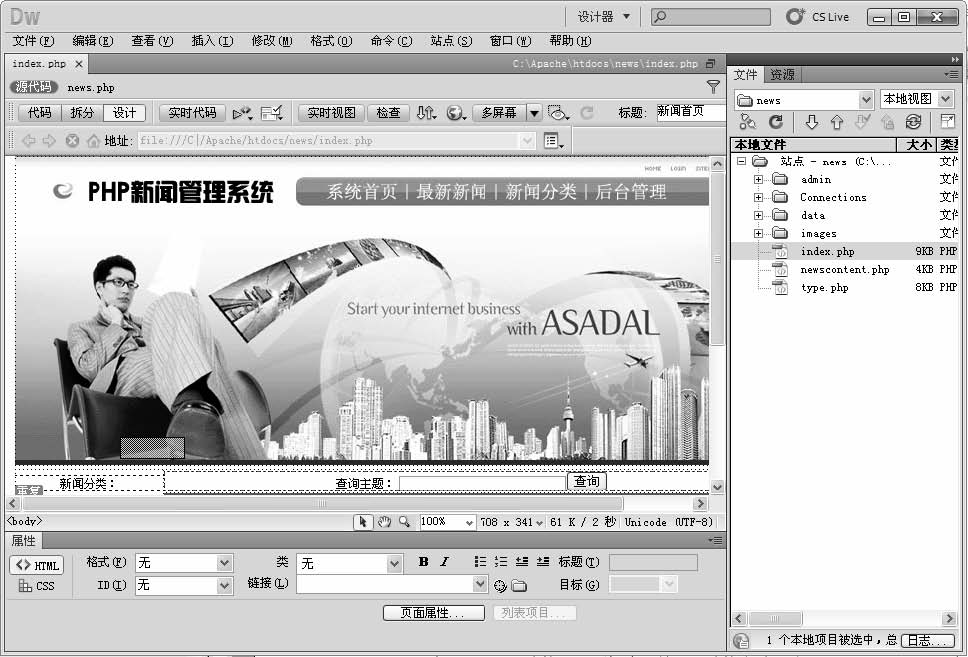Screen dimensions: 968x657
Task: Click the Multiscreen button
Action: coord(499,113)
